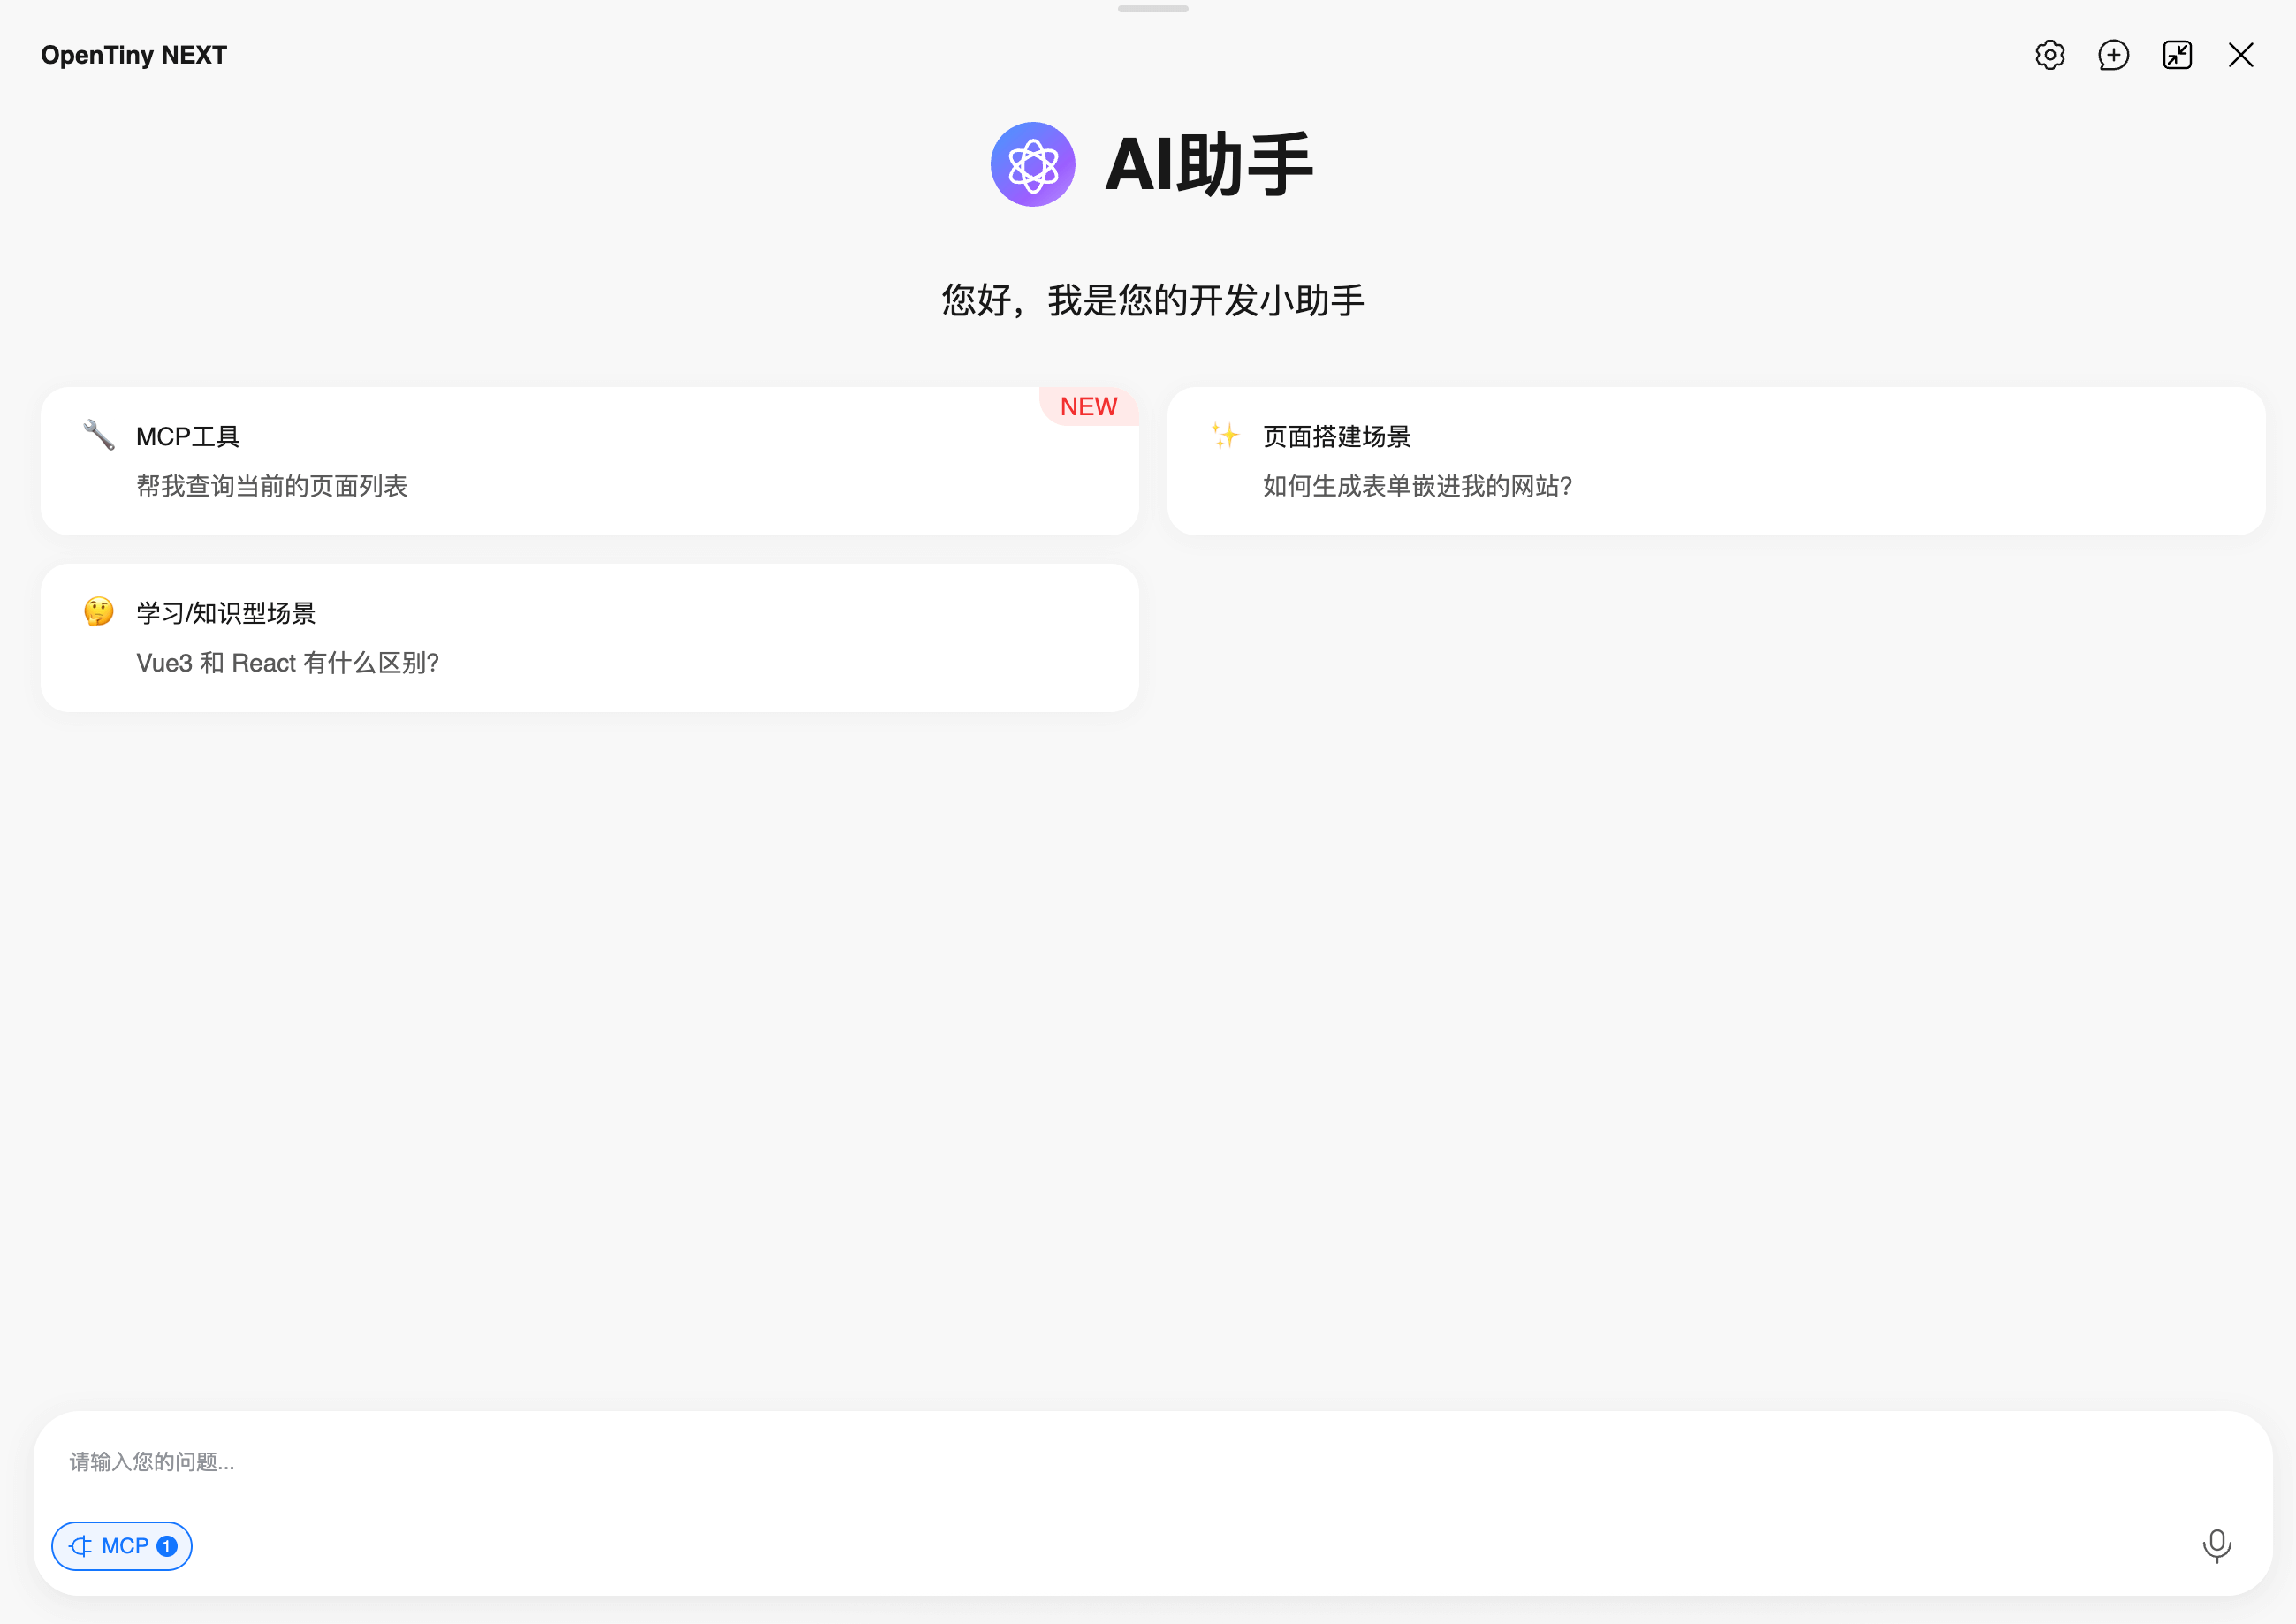Click the thinking emoji on 学习/知识型场景 card
This screenshot has width=2296, height=1624.
[97, 612]
